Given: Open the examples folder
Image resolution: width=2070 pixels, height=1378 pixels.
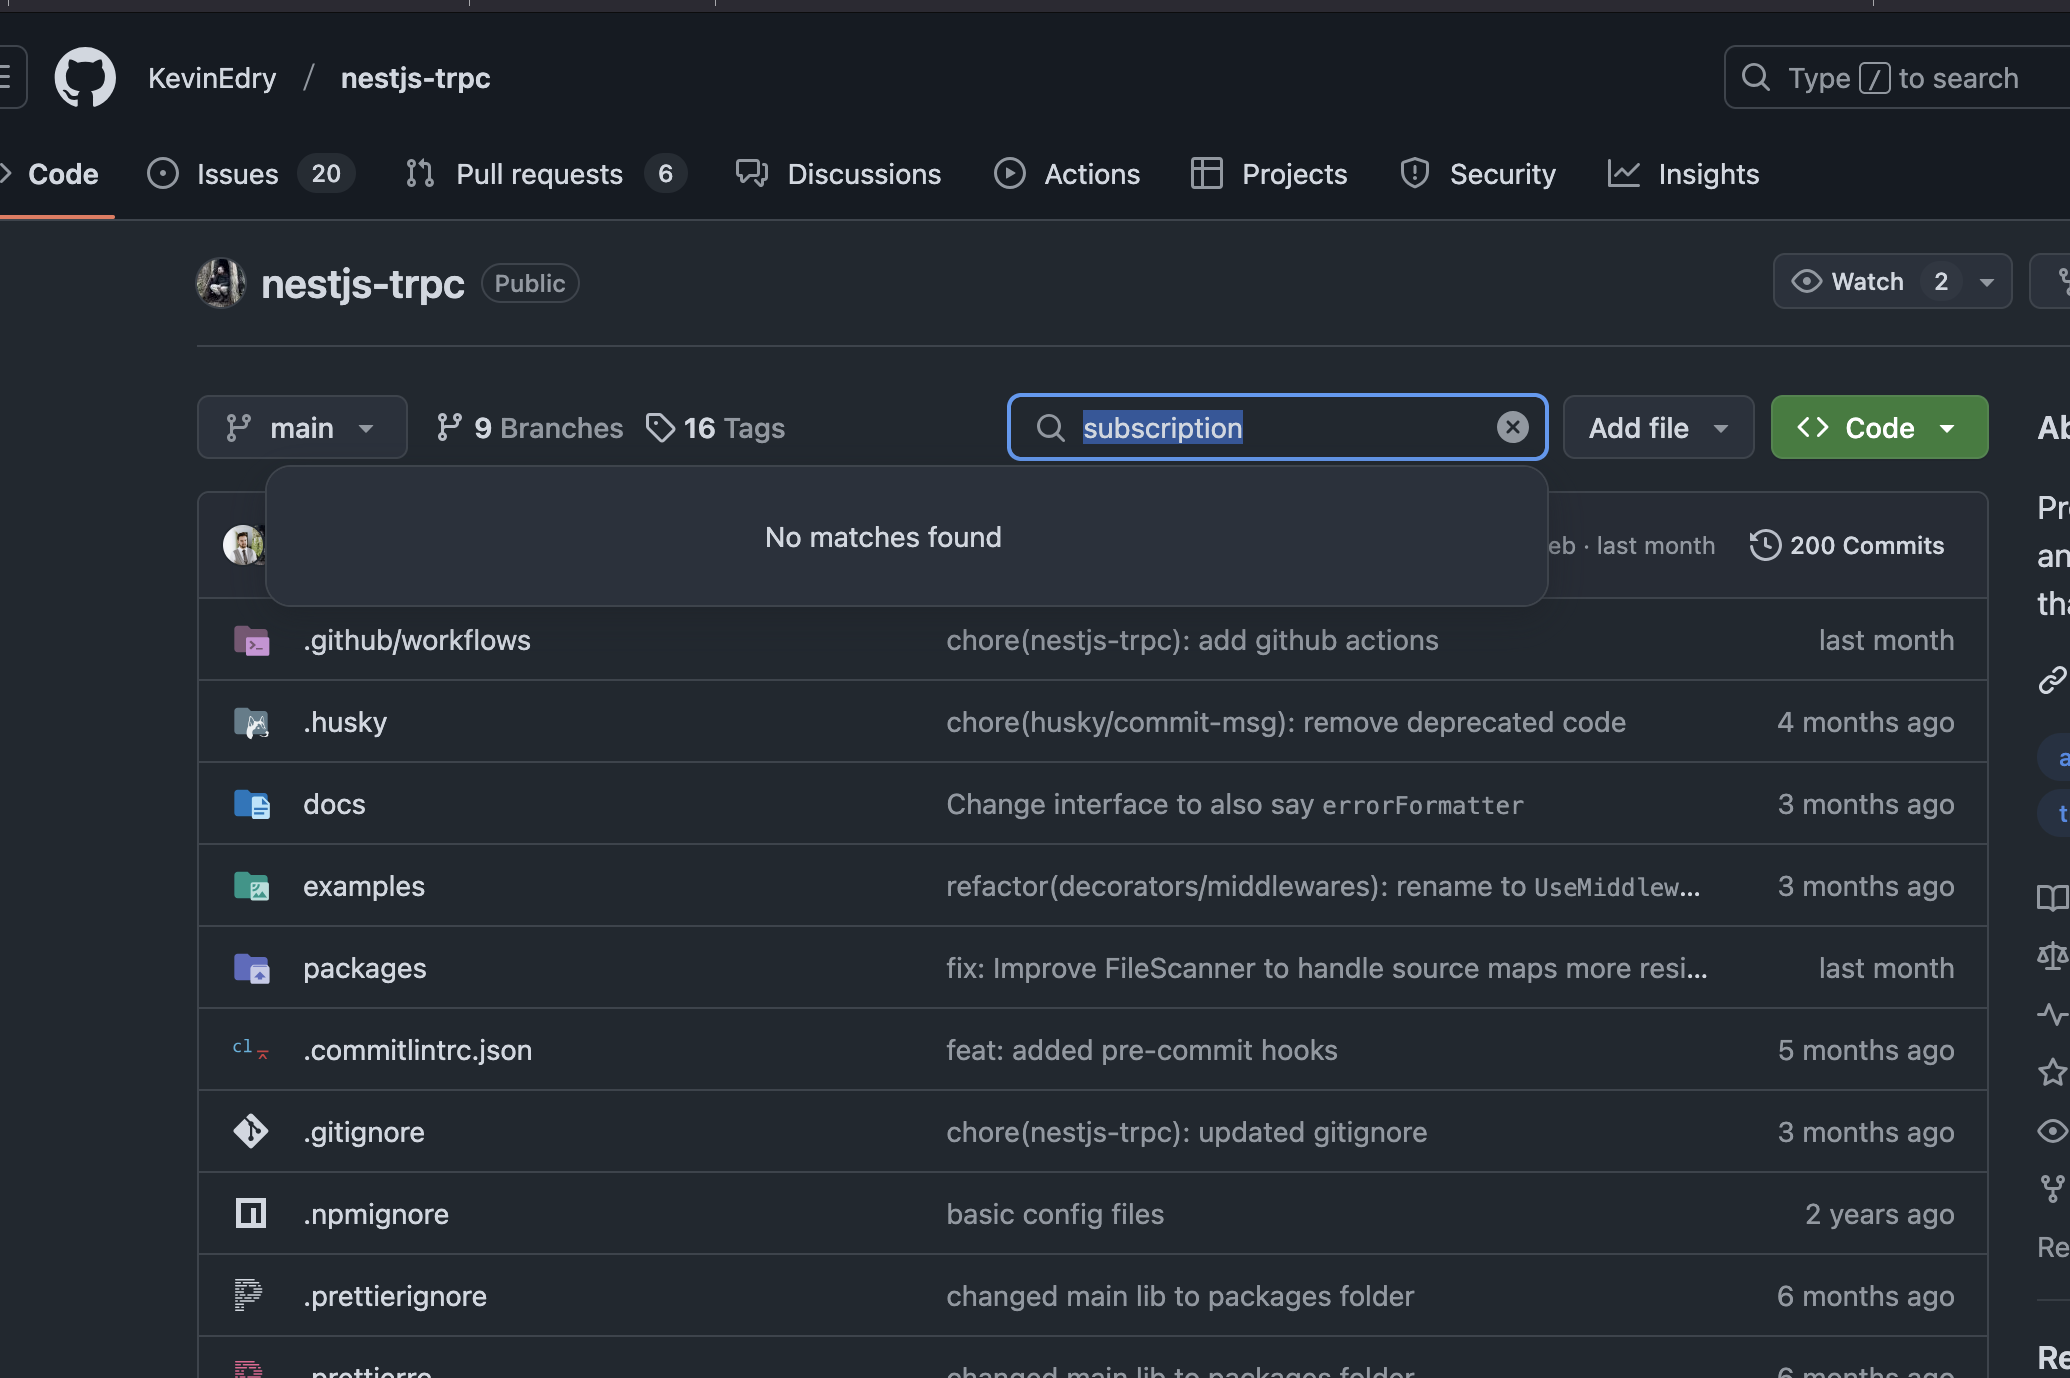Looking at the screenshot, I should tap(364, 886).
